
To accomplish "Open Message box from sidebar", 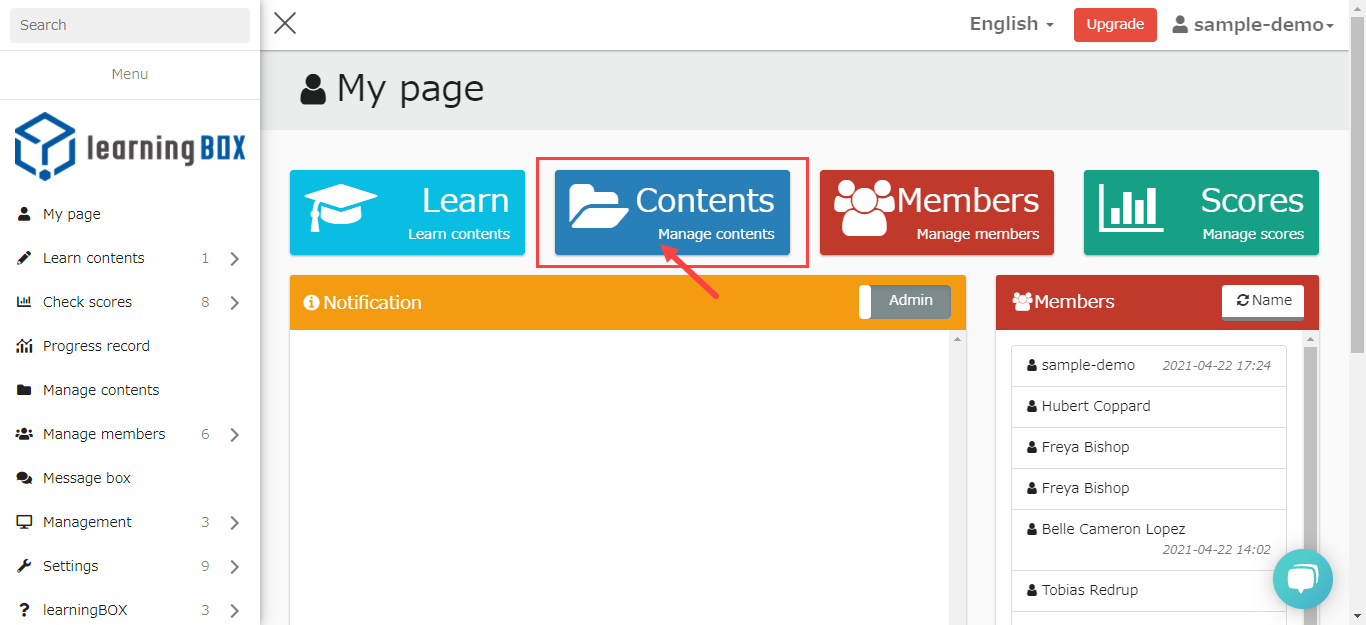I will pos(87,478).
